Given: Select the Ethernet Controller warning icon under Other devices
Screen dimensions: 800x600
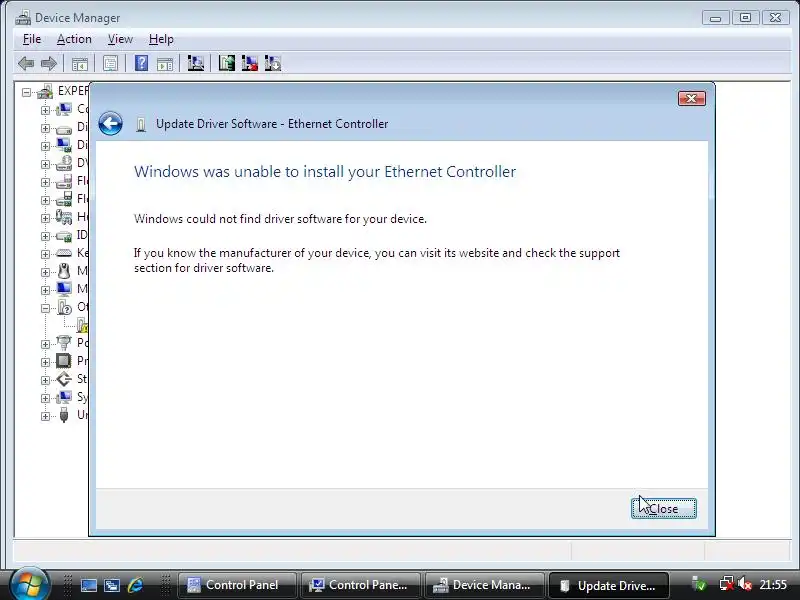Looking at the screenshot, I should (x=82, y=325).
